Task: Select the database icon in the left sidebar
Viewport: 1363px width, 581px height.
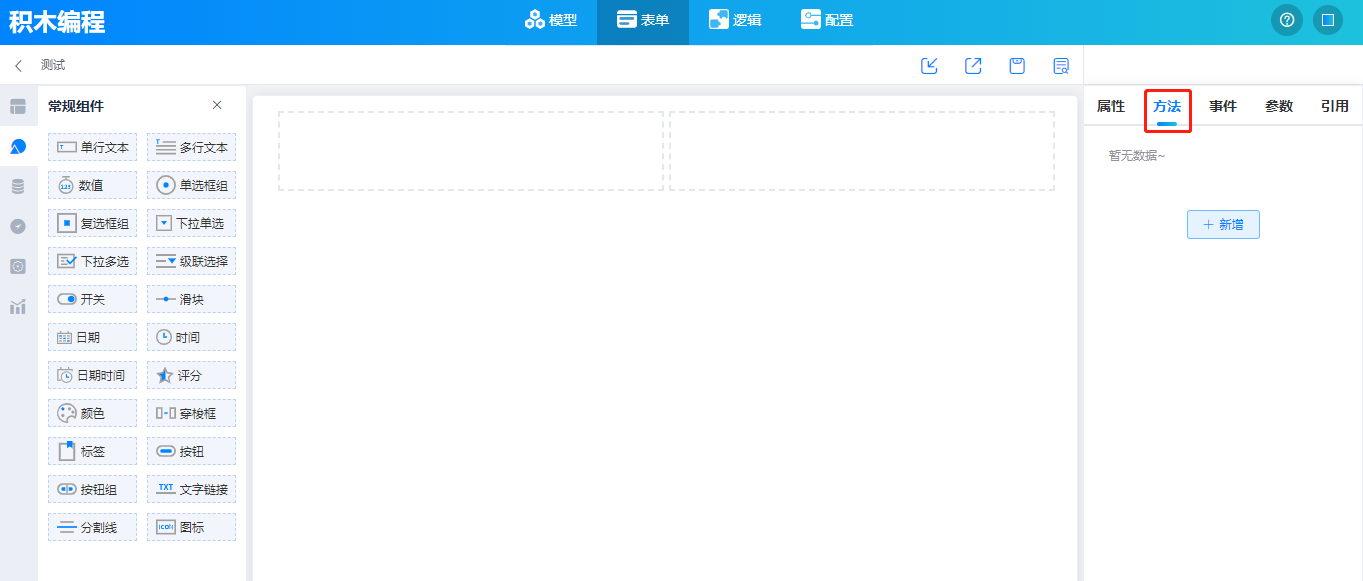Action: (18, 187)
